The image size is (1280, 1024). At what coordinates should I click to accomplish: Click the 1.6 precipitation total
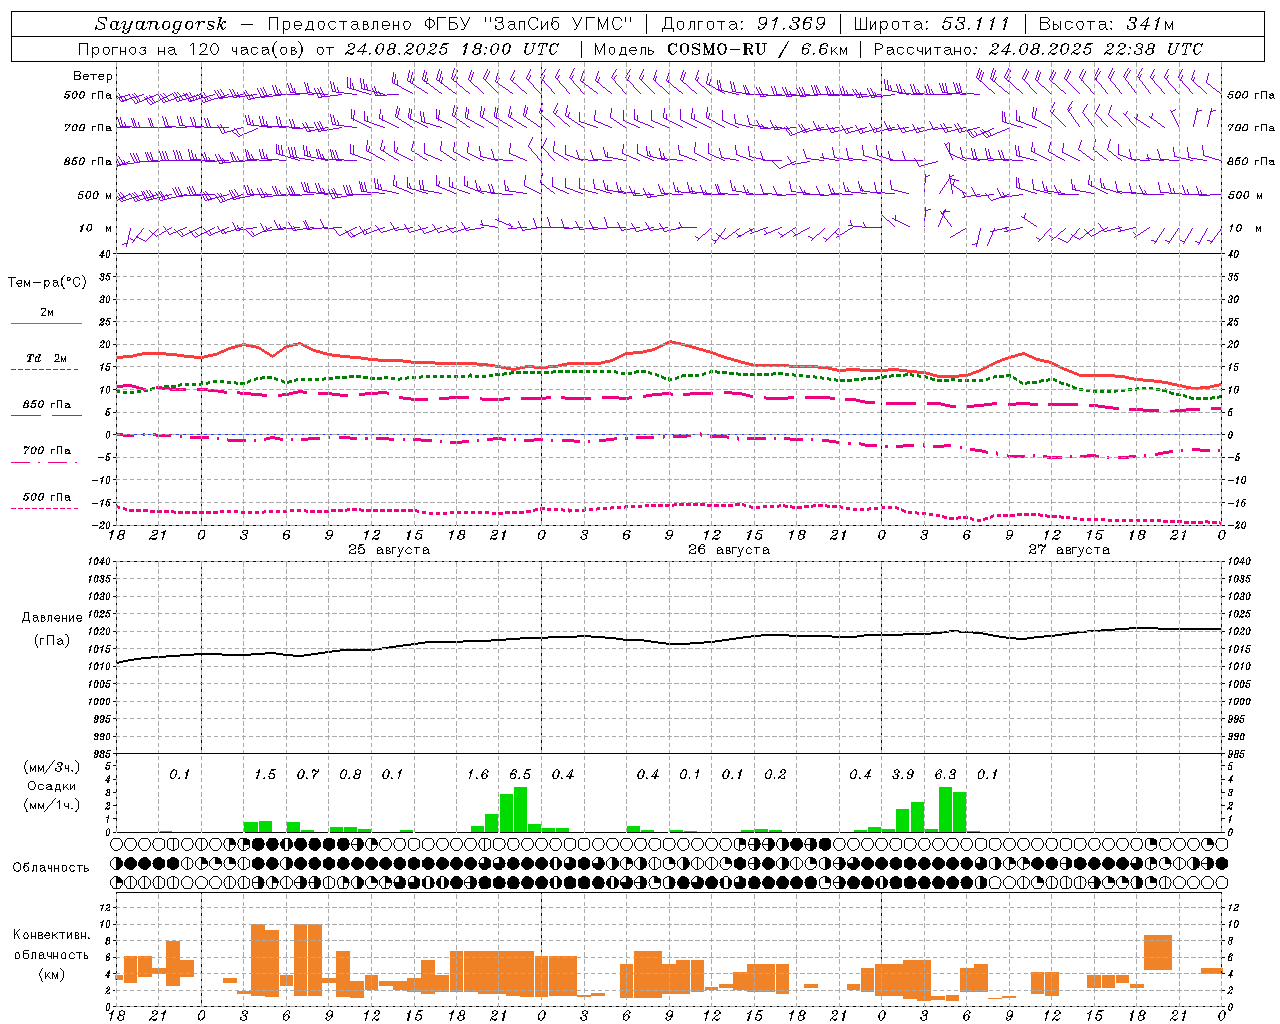pos(478,775)
